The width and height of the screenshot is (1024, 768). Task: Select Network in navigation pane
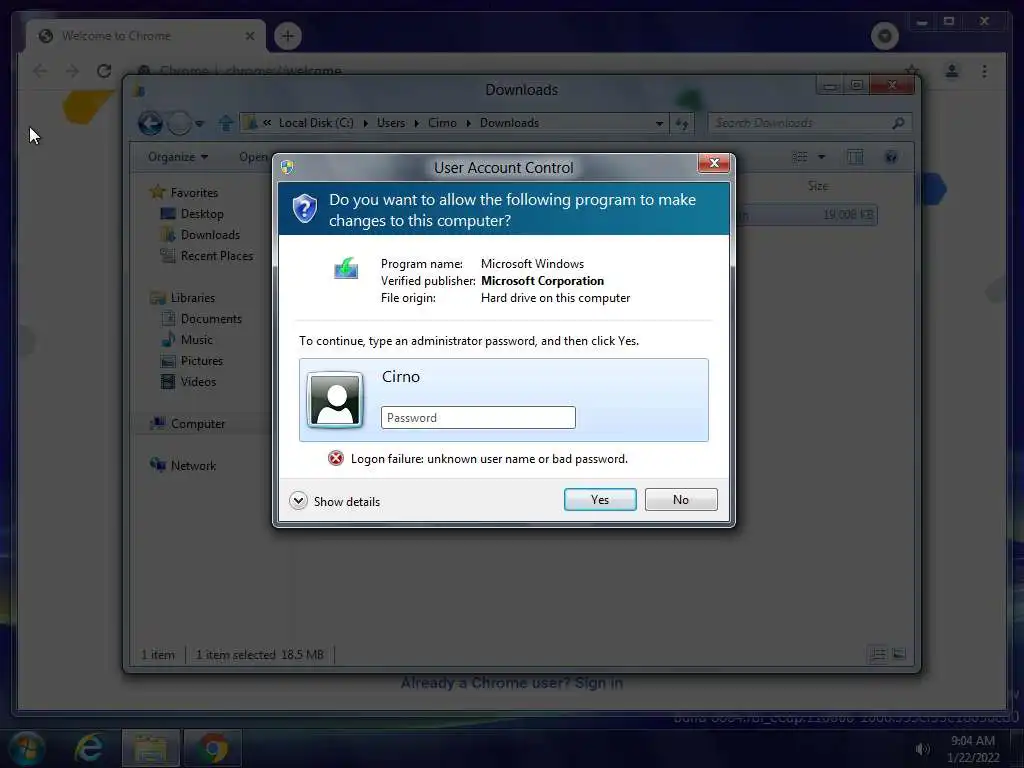click(x=193, y=466)
